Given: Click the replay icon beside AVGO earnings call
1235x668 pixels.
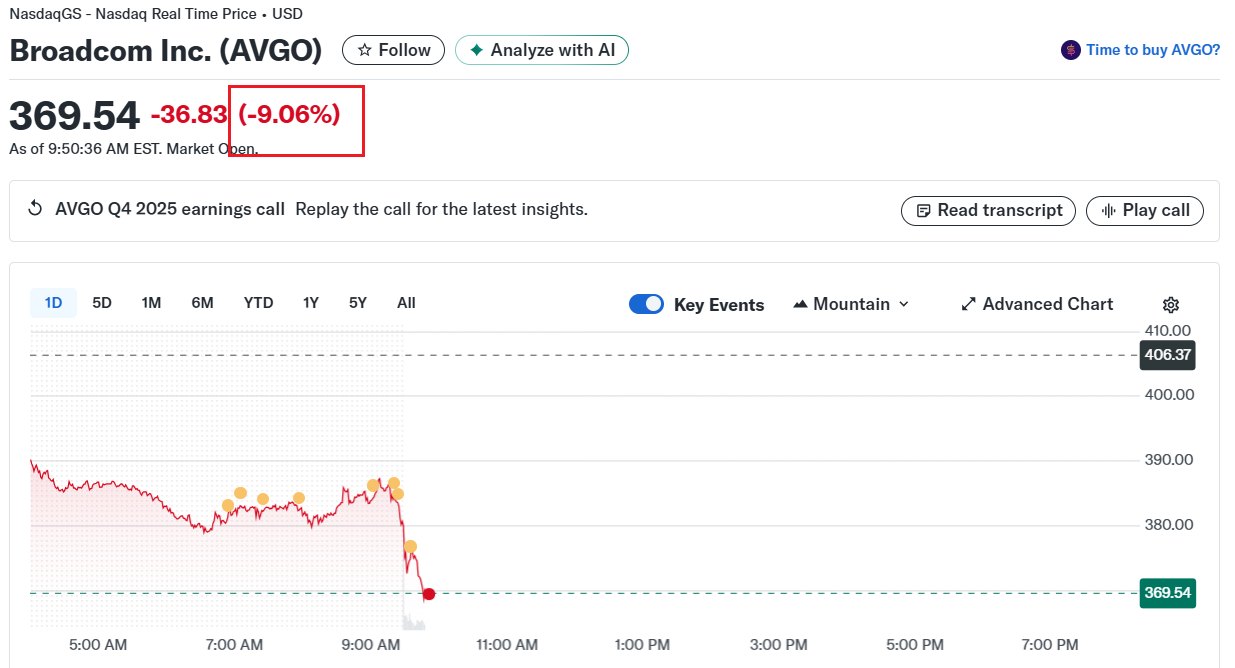Looking at the screenshot, I should click(x=35, y=209).
